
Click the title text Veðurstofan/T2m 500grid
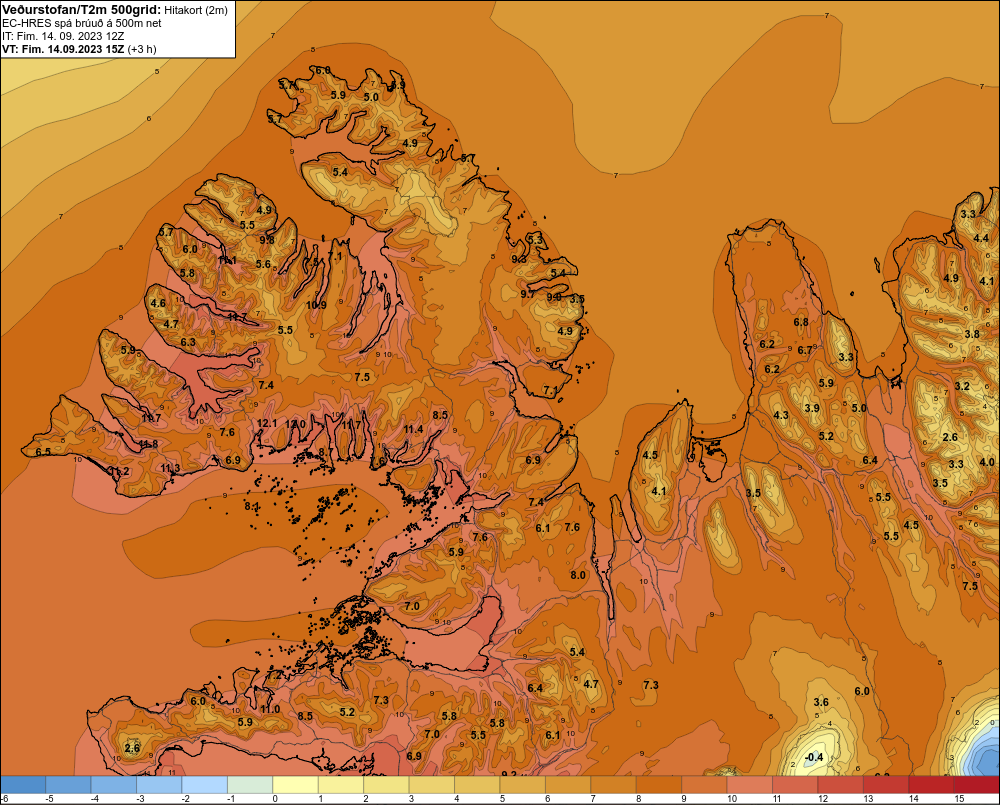[x=82, y=10]
